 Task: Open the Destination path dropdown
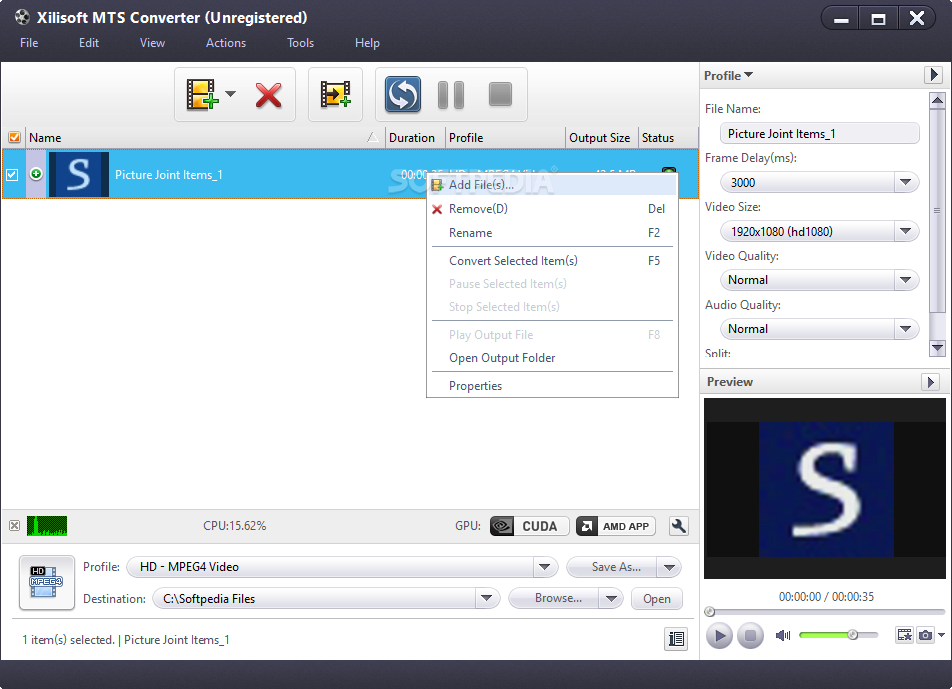(486, 599)
